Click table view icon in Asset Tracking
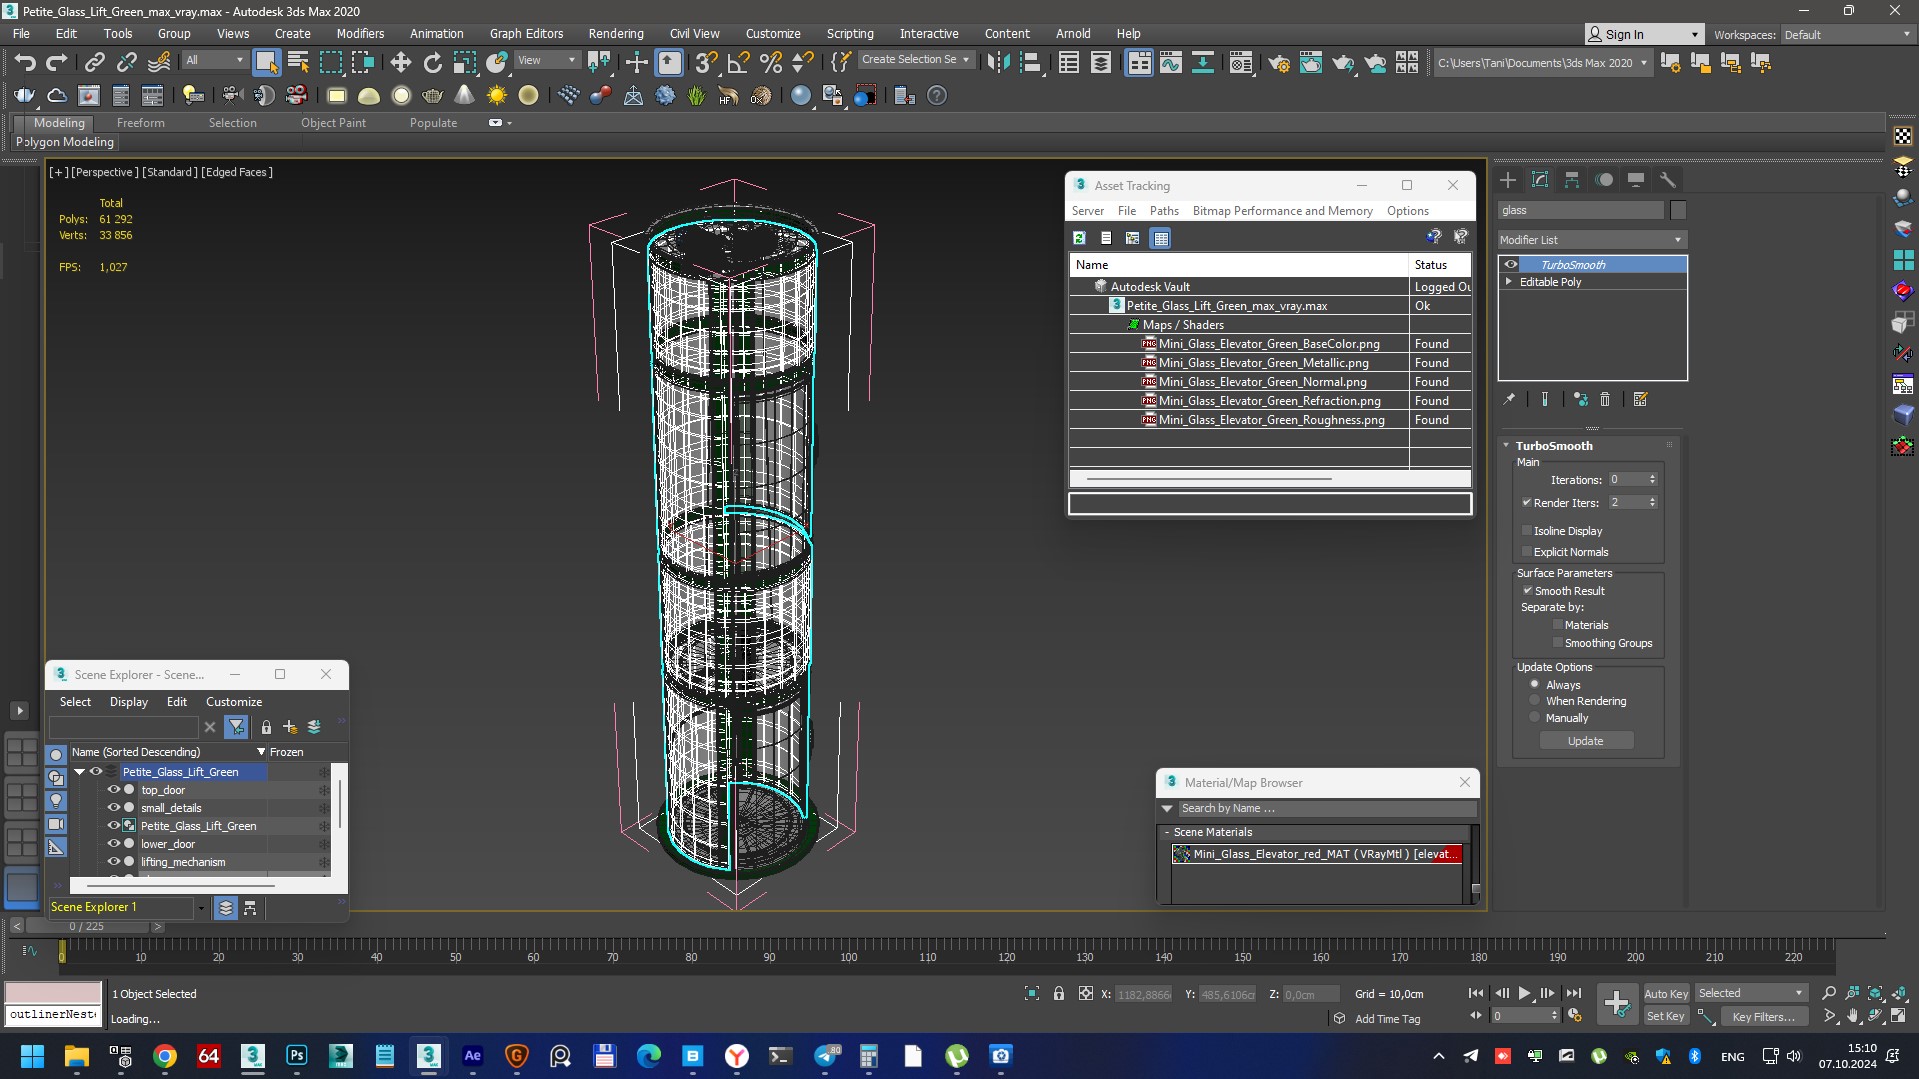Screen dimensions: 1919x1079 coord(1160,238)
